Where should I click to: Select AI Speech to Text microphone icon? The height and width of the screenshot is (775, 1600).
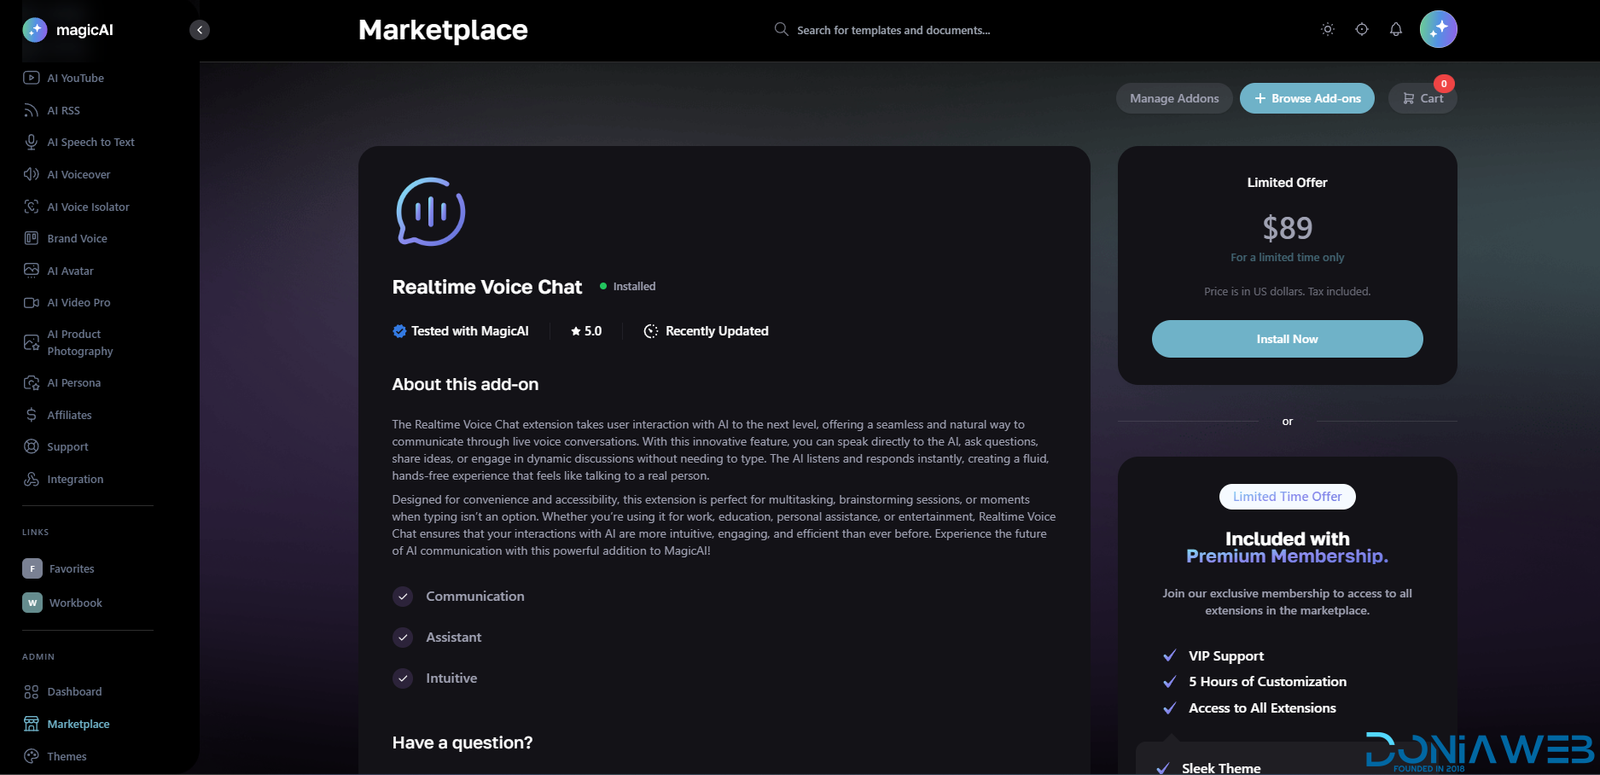coord(32,142)
